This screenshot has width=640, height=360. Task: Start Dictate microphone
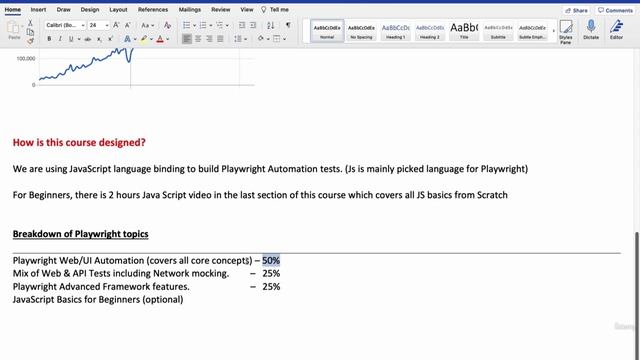(591, 29)
